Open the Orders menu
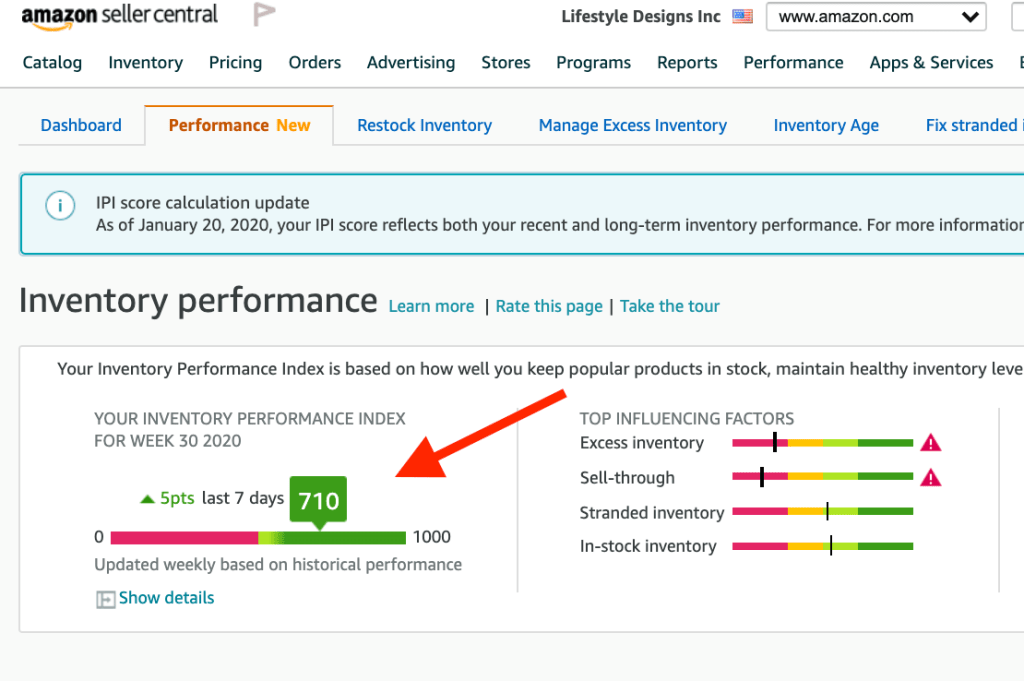The width and height of the screenshot is (1024, 681). pos(315,63)
